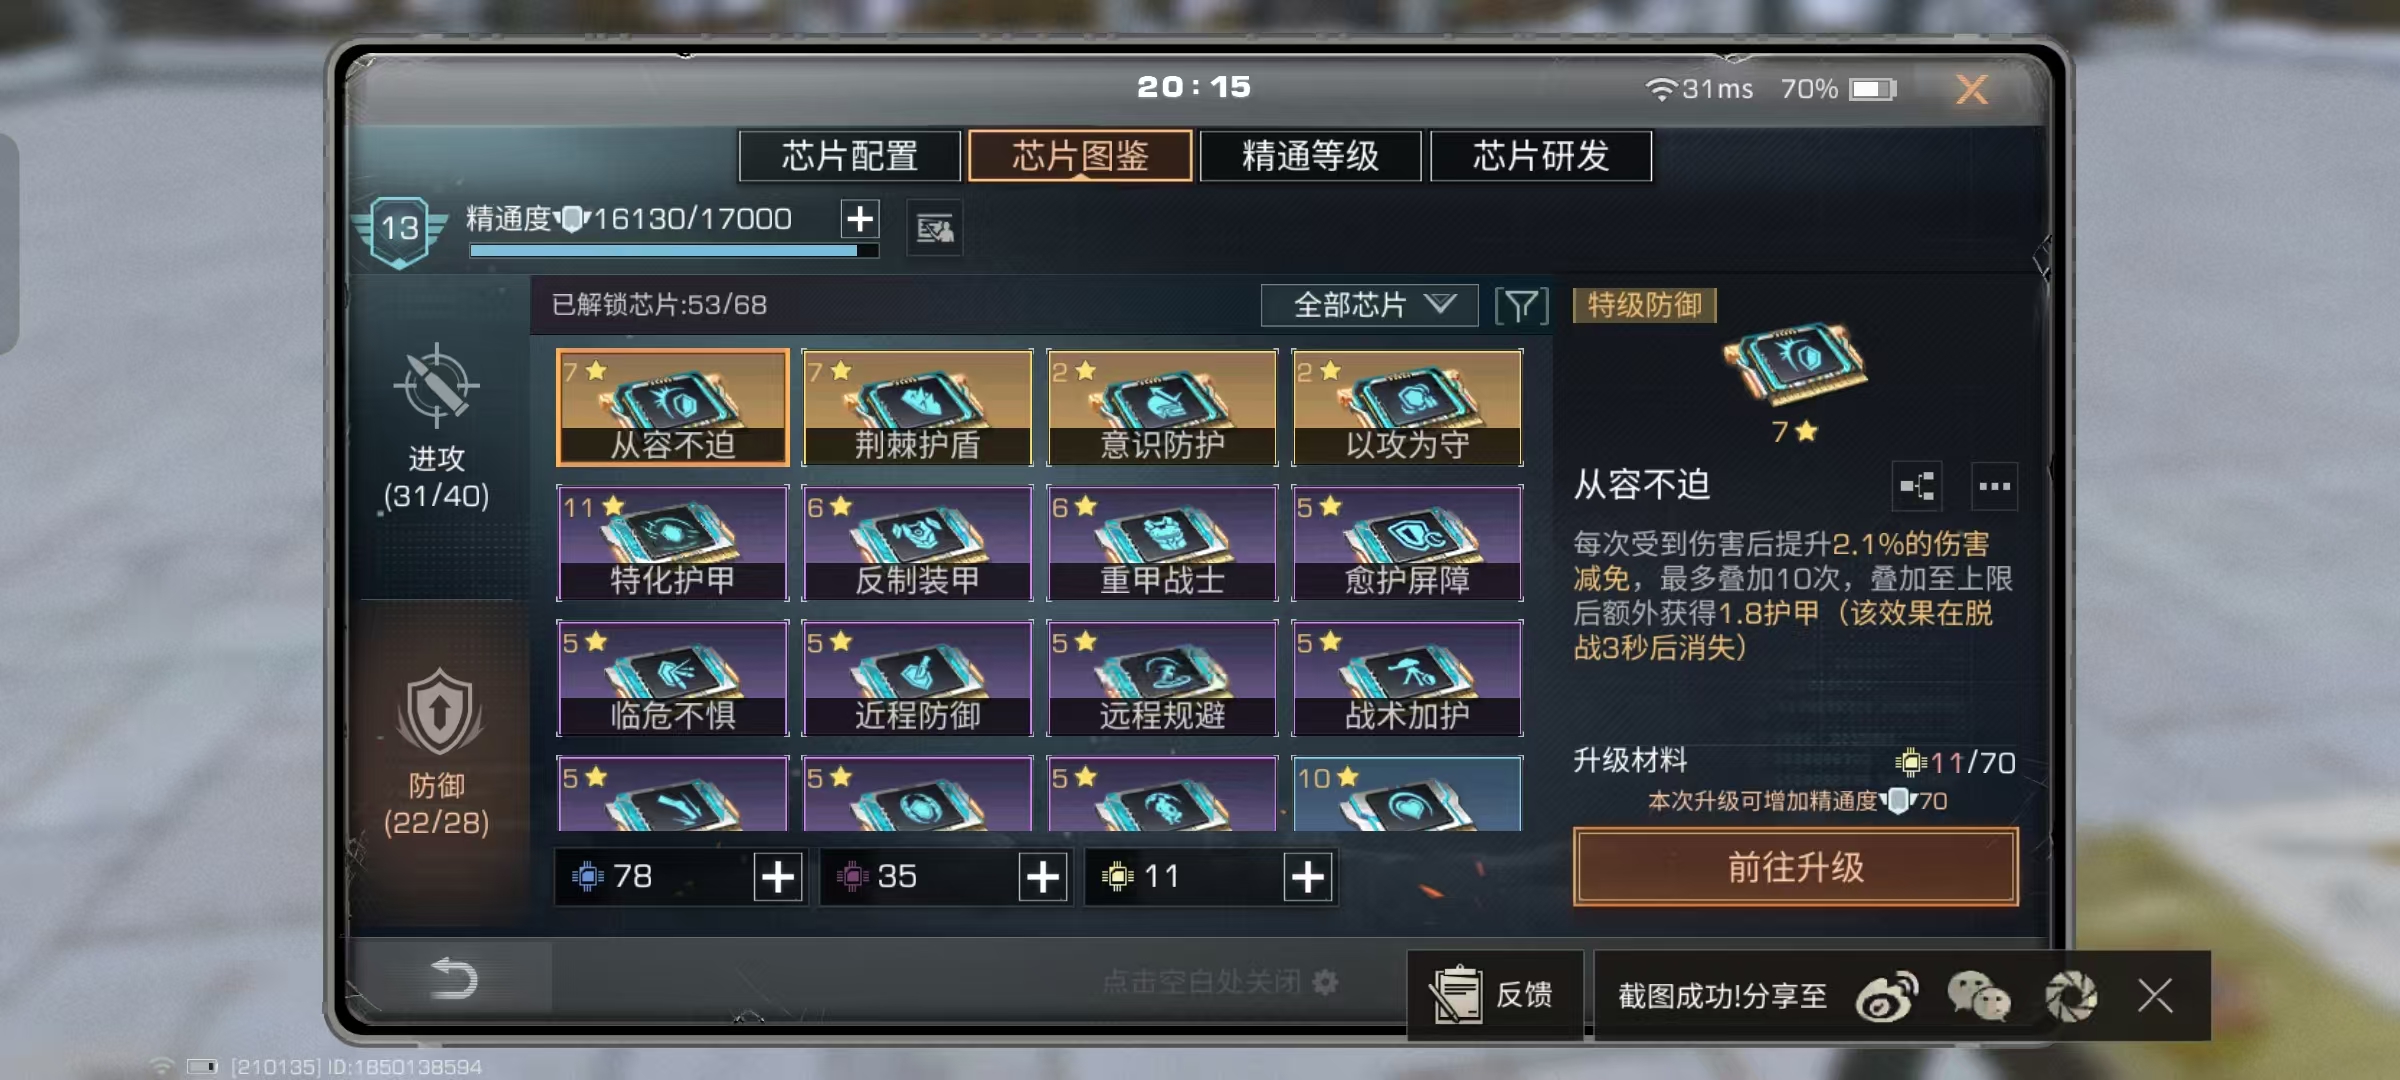Image resolution: width=2400 pixels, height=1080 pixels.
Task: Switch to the 精通等级 tab
Action: point(1310,156)
